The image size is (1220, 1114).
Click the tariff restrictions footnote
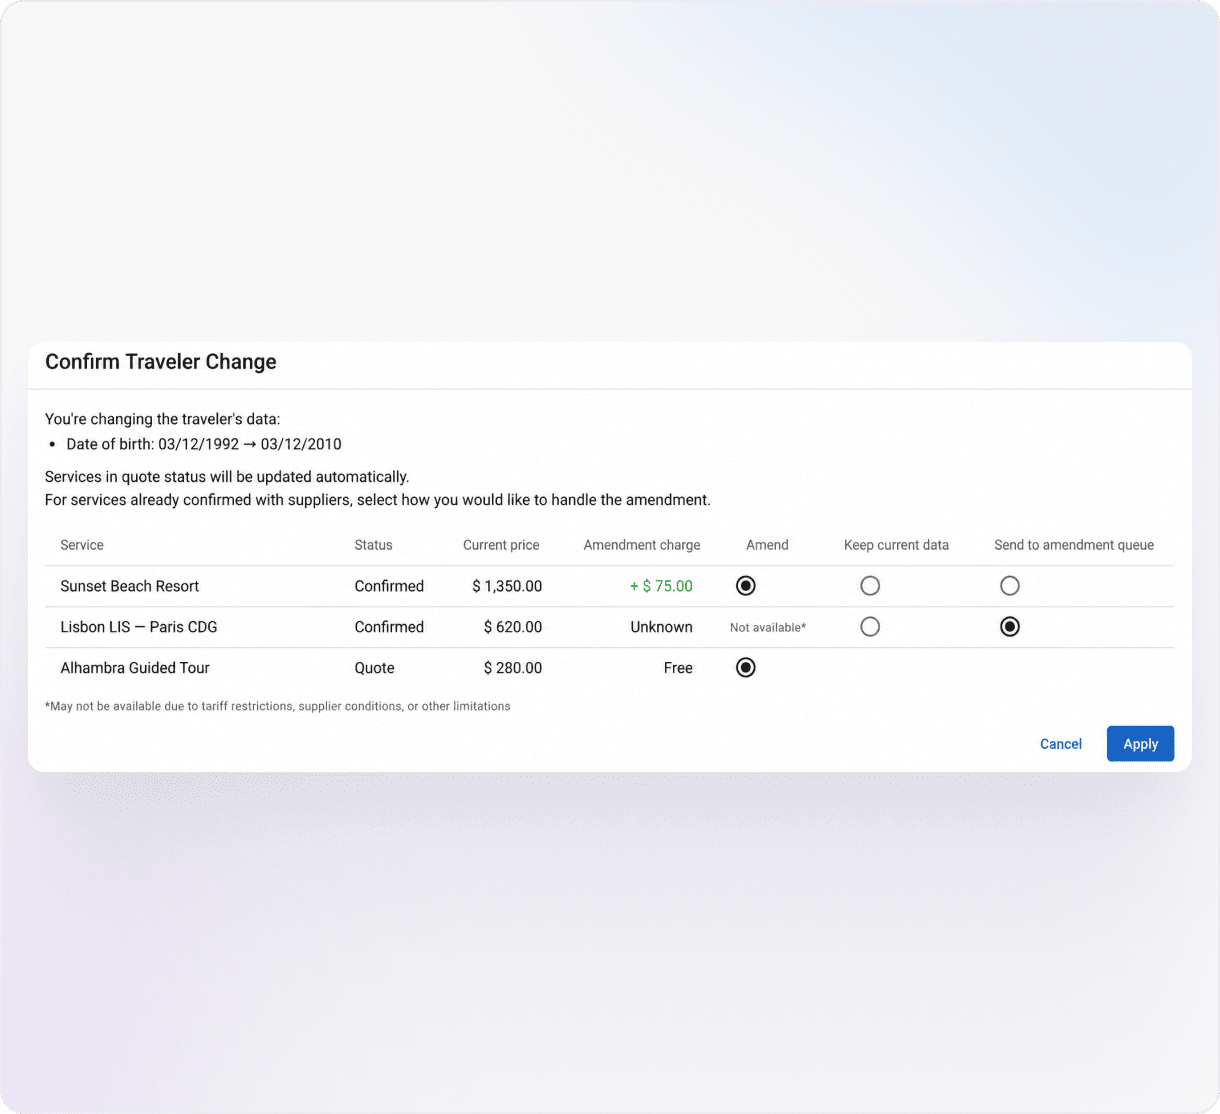tap(278, 706)
